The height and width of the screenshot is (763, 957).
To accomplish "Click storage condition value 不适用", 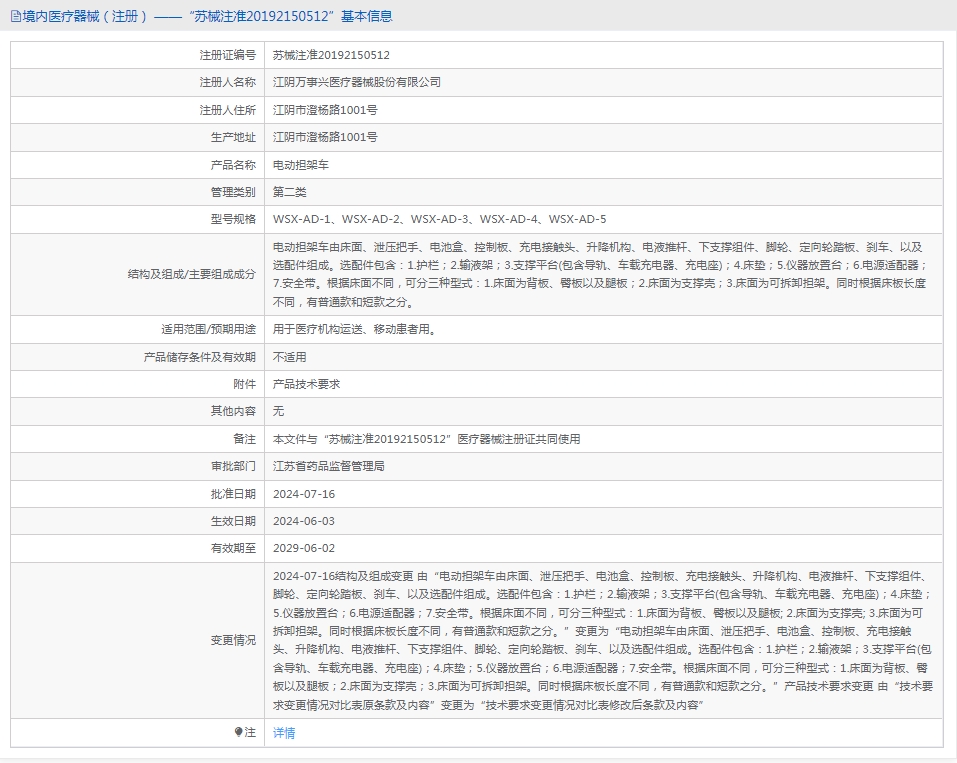I will pyautogui.click(x=289, y=357).
